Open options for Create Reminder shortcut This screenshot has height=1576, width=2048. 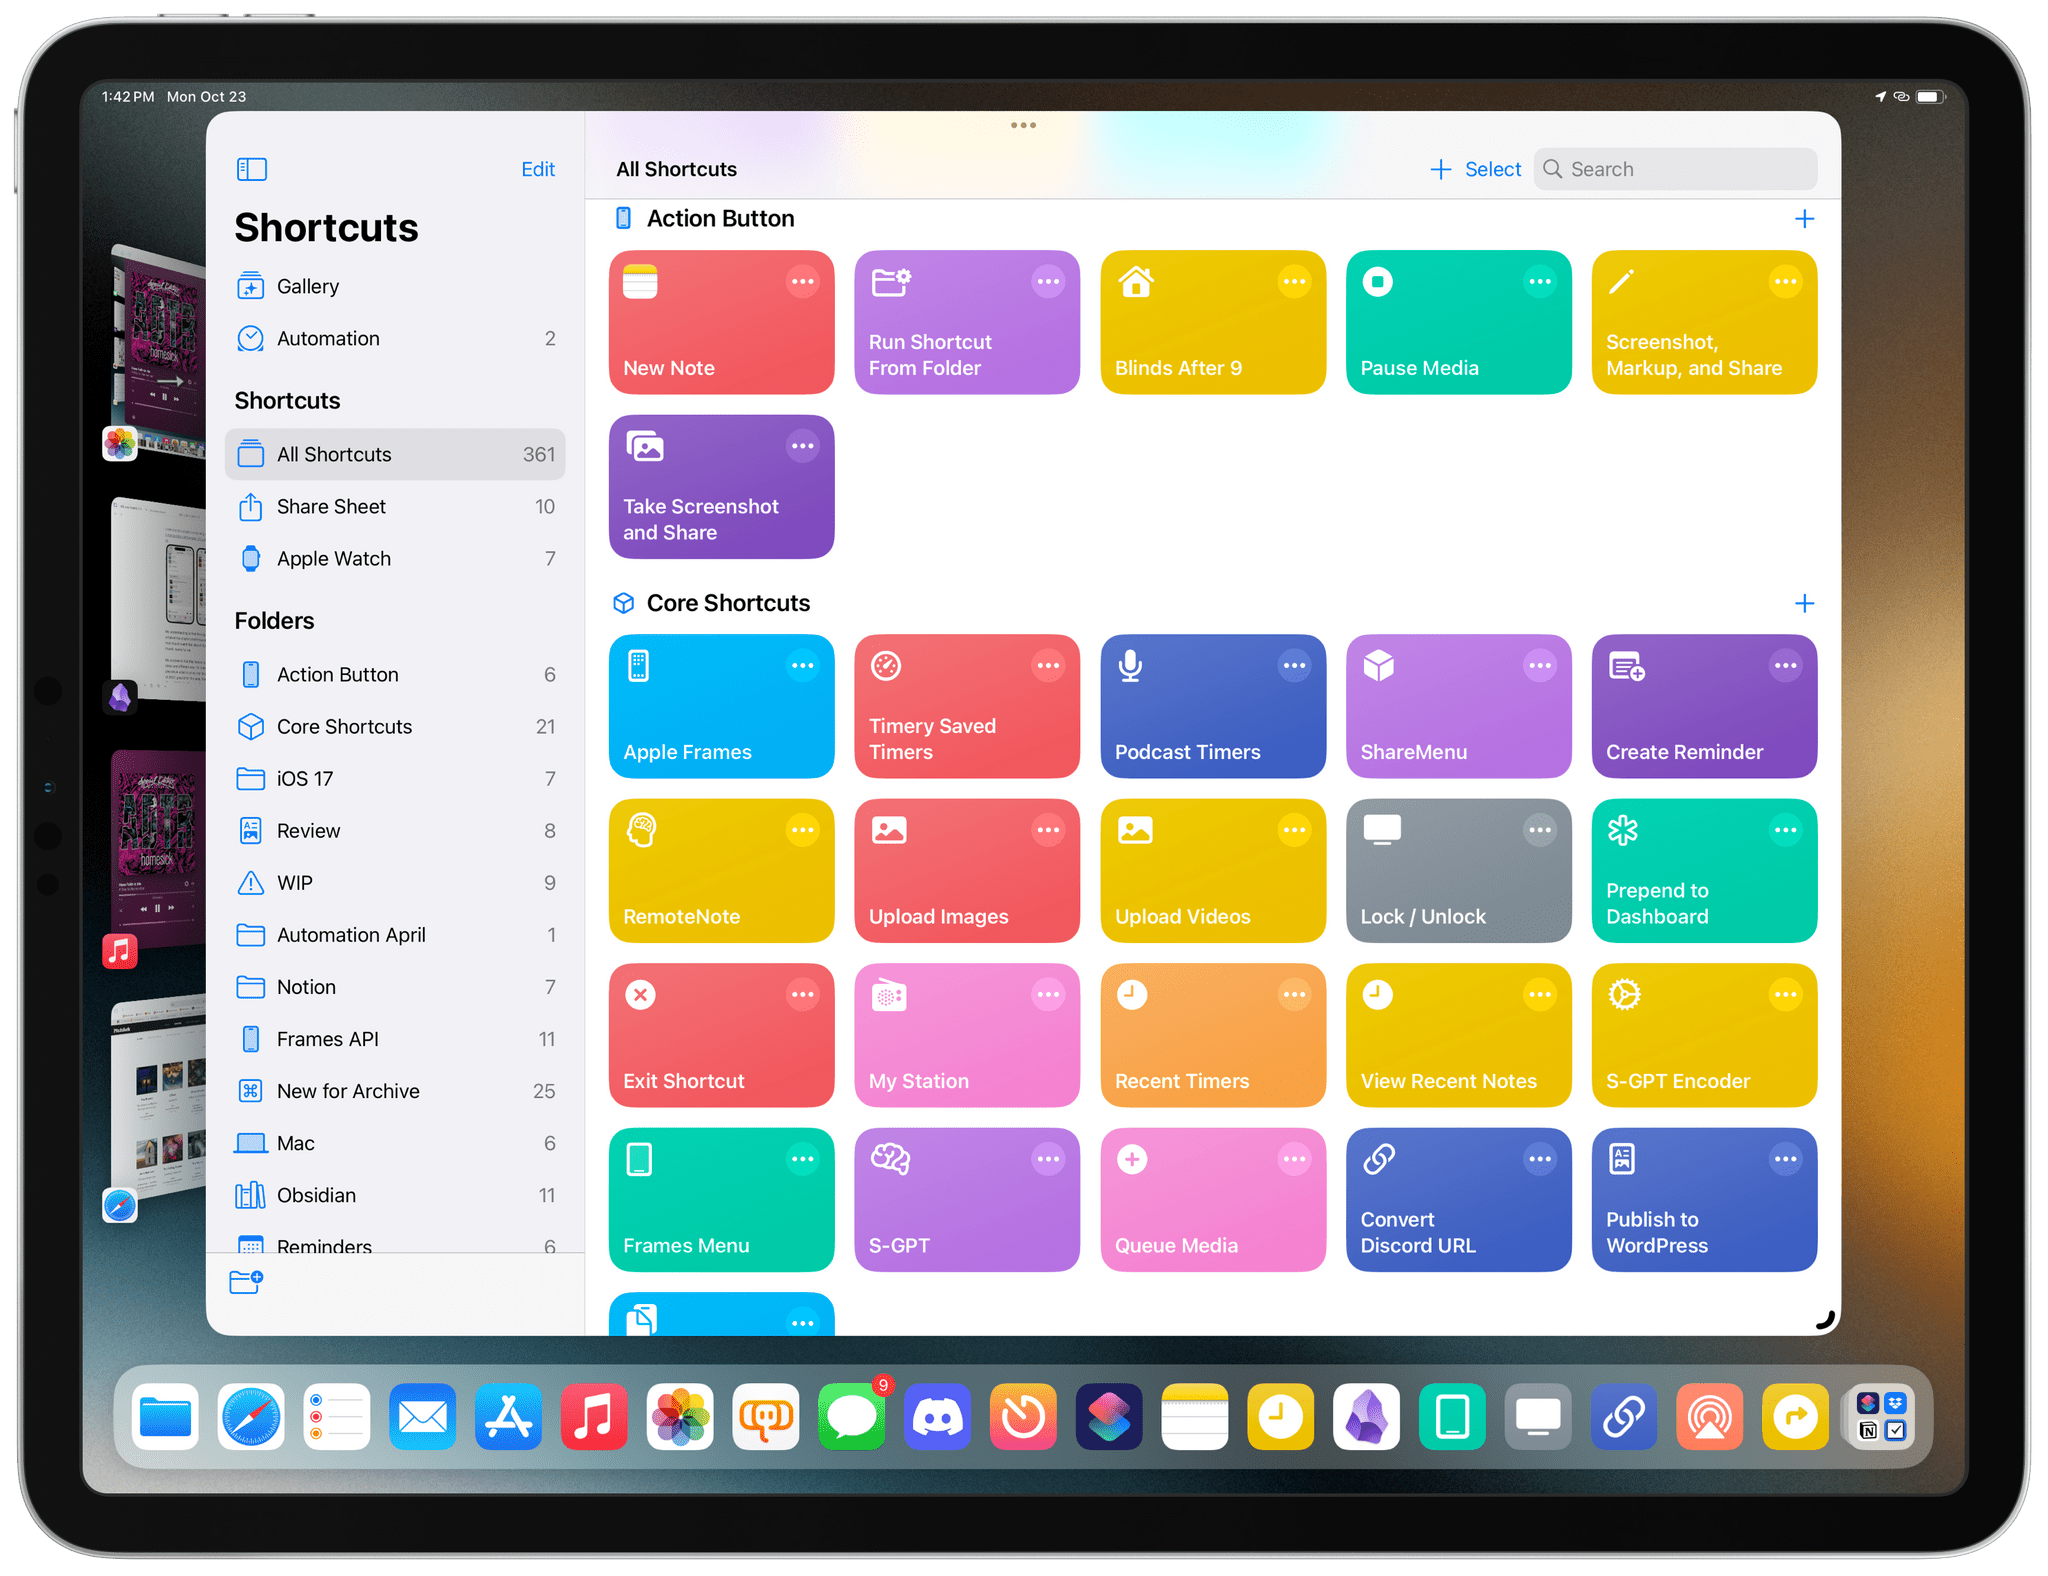[x=1785, y=665]
